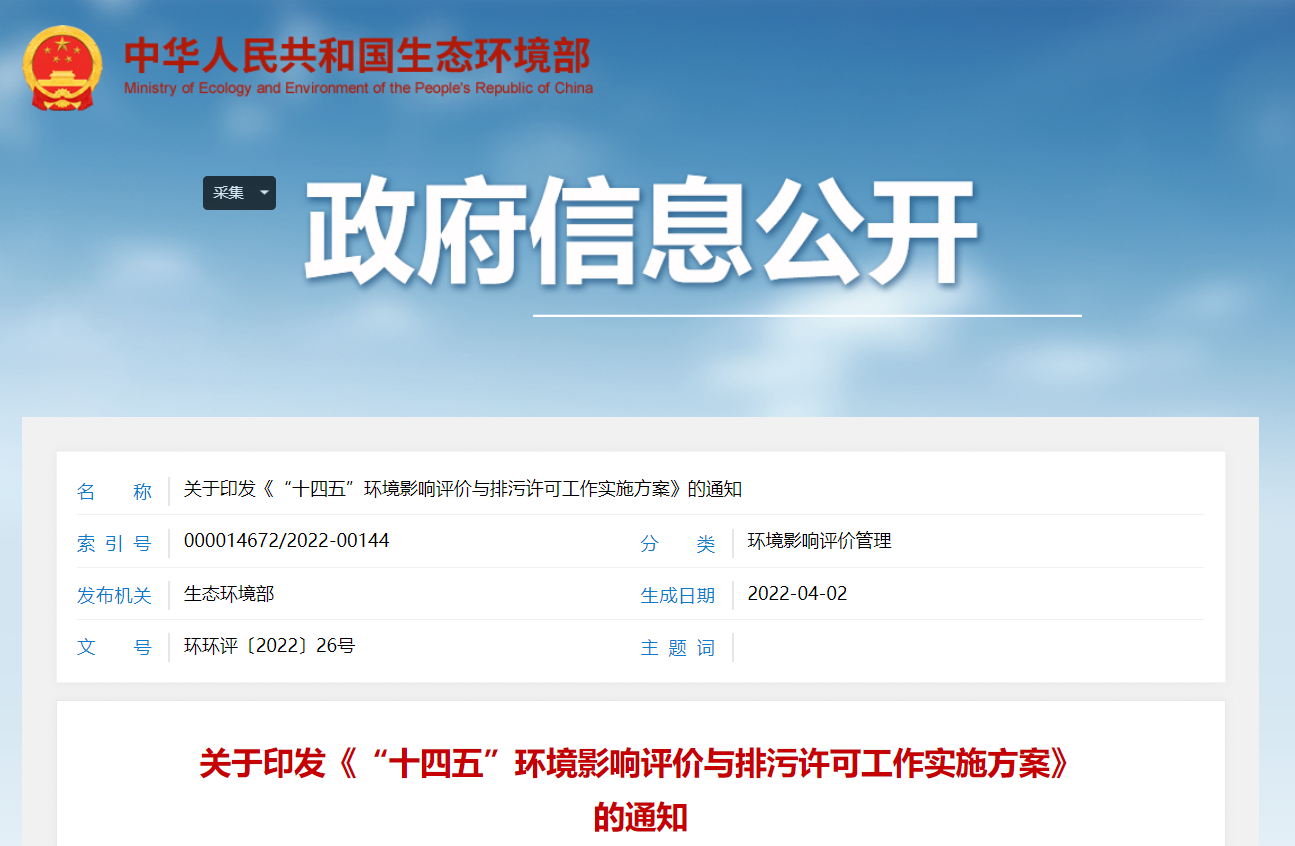The height and width of the screenshot is (846, 1295).
Task: Expand the dropdown arrow beside 采集
Action: 264,193
